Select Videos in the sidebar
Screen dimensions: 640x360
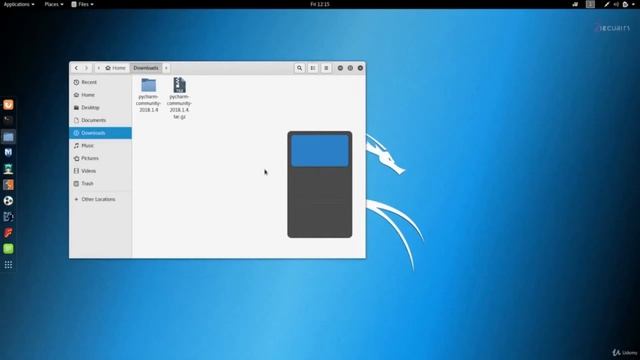point(100,171)
